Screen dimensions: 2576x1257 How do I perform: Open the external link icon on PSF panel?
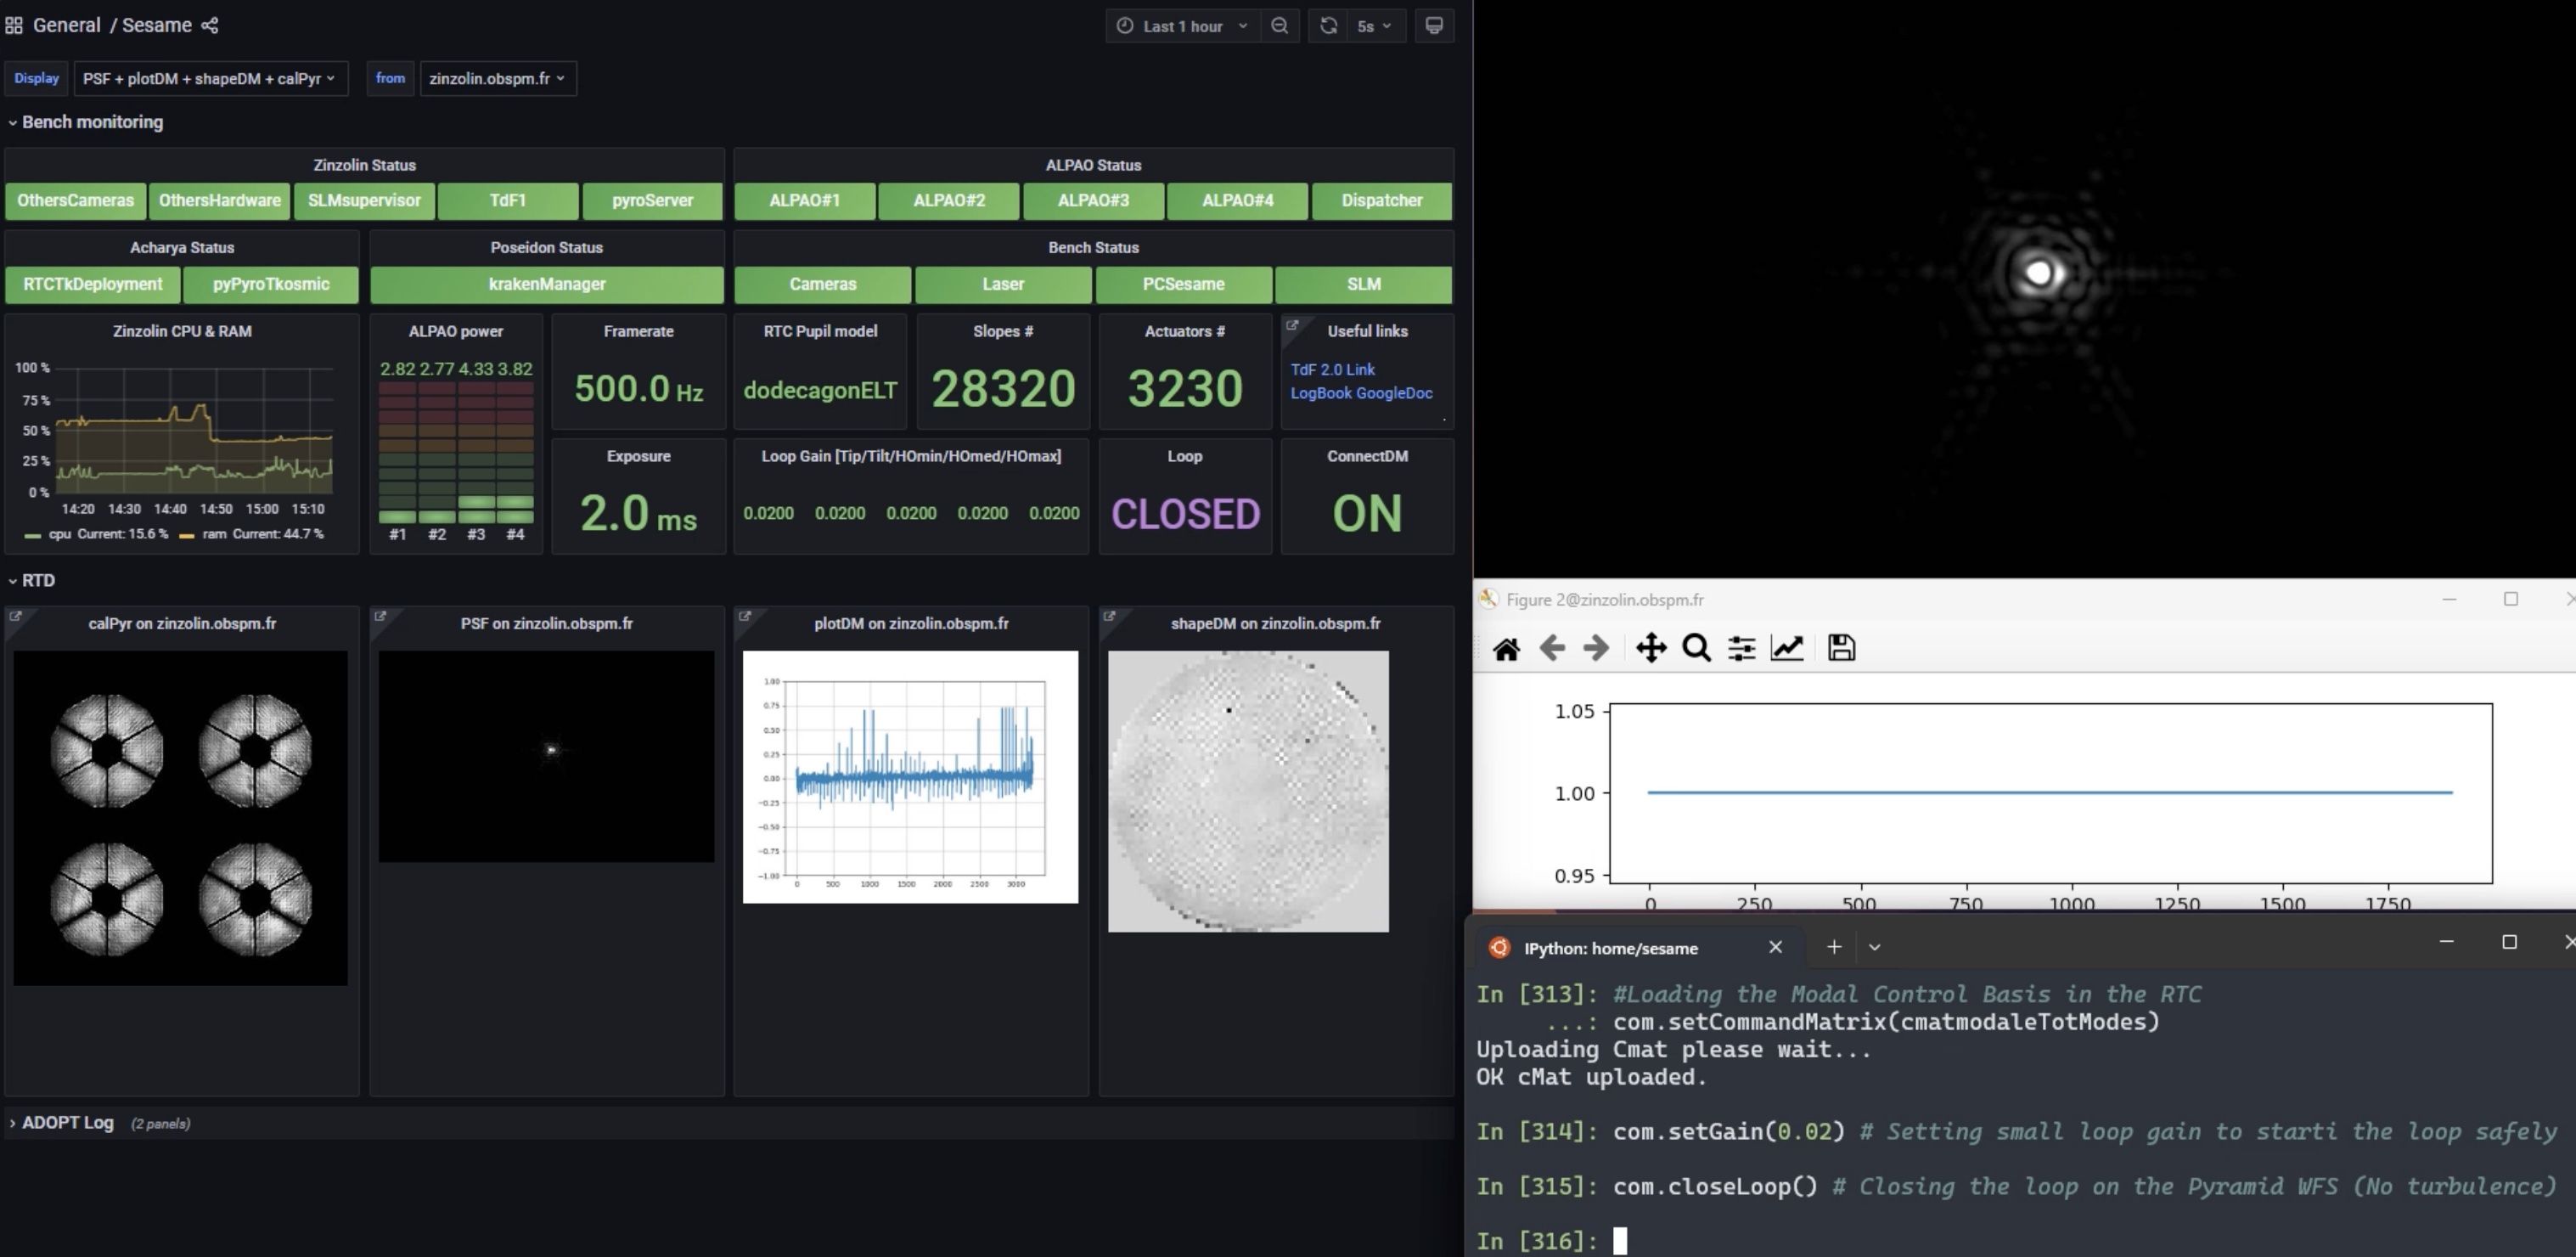pyautogui.click(x=380, y=616)
